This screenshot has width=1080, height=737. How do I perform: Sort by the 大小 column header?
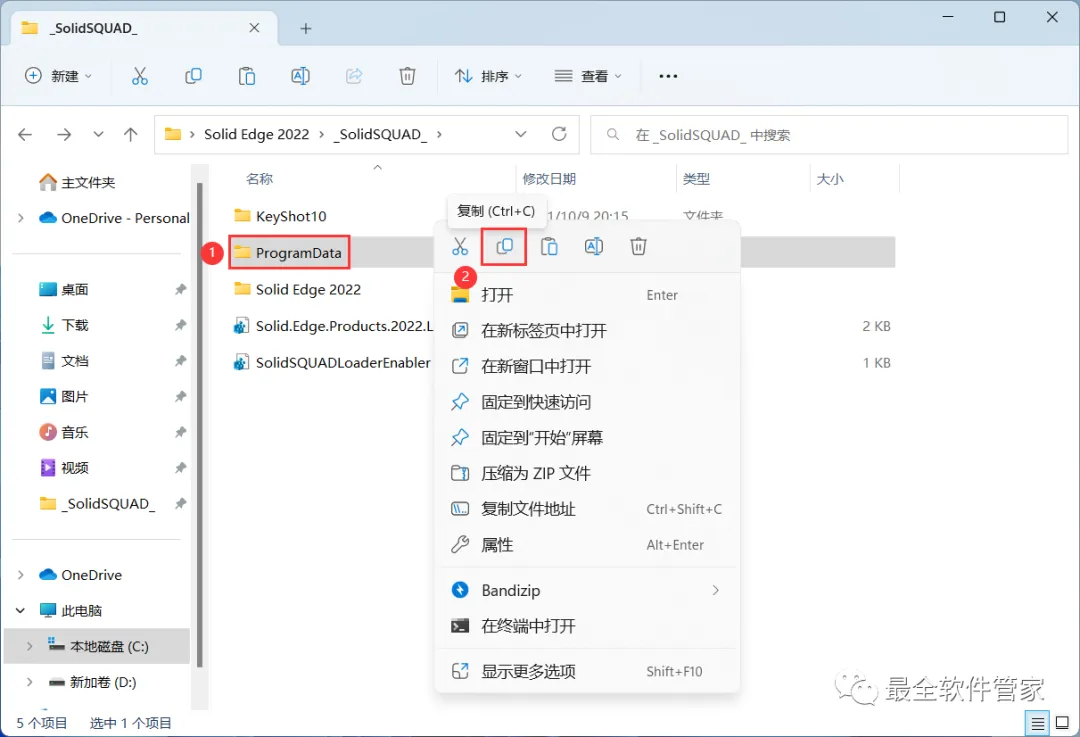[x=829, y=179]
